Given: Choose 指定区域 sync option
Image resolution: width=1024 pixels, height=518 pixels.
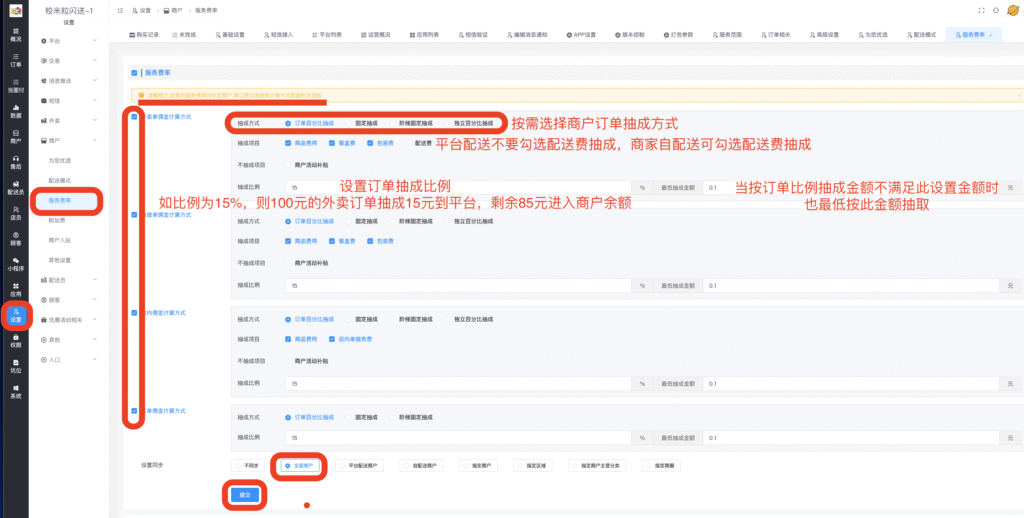Looking at the screenshot, I should pyautogui.click(x=533, y=466).
